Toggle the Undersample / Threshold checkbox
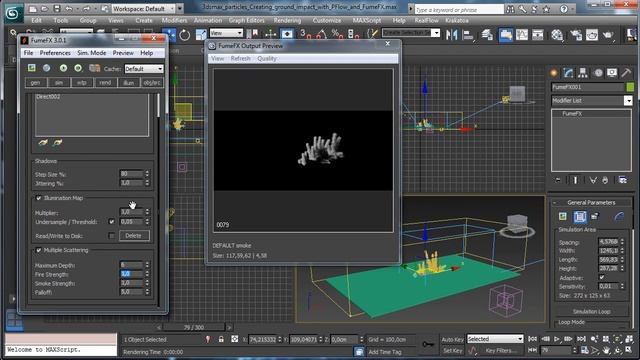This screenshot has width=640, height=360. tap(111, 222)
